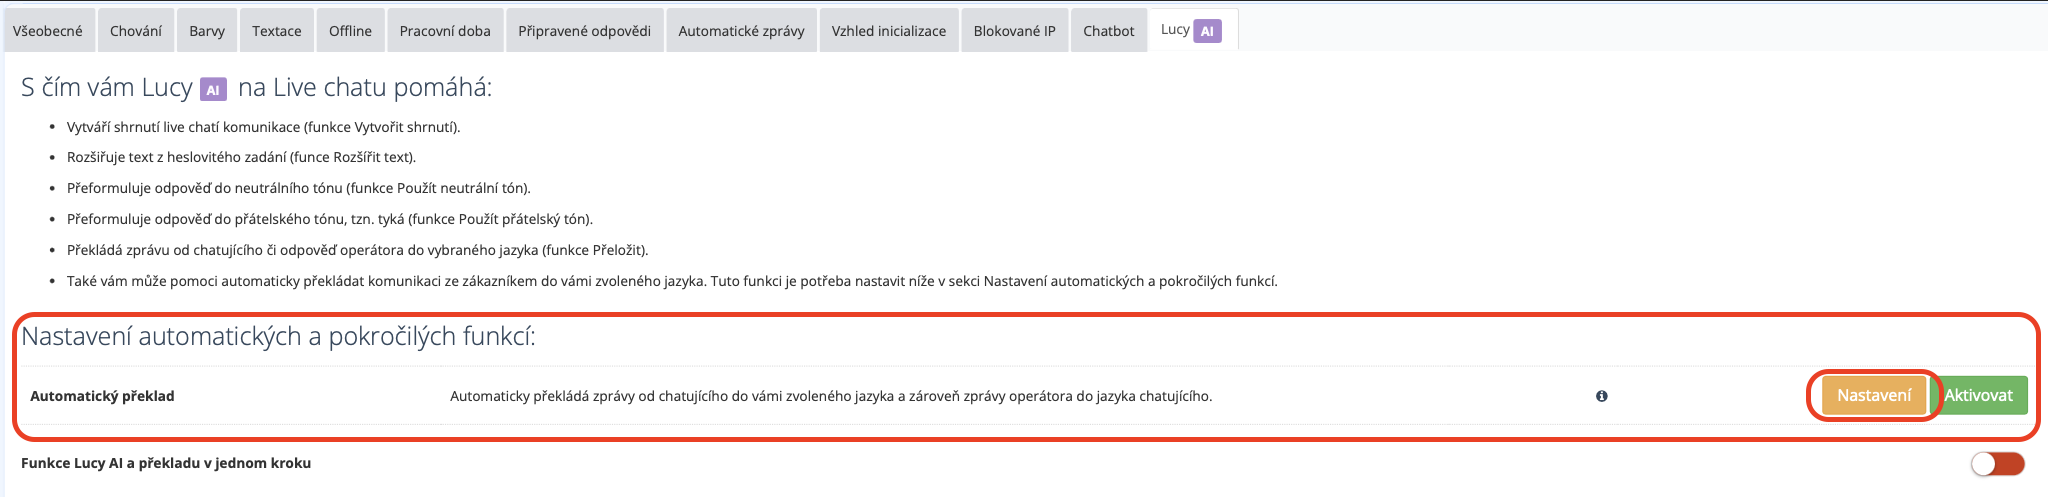Open the Barvy tab
This screenshot has width=2048, height=497.
tap(207, 31)
